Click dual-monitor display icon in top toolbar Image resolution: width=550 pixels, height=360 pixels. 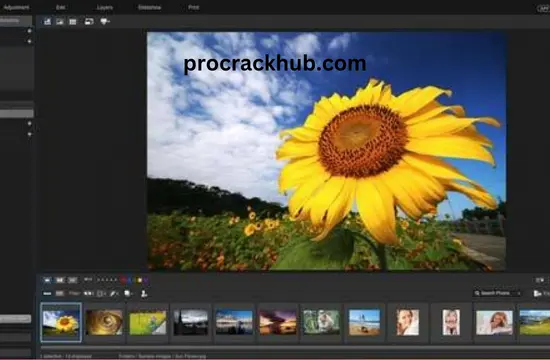tap(89, 22)
